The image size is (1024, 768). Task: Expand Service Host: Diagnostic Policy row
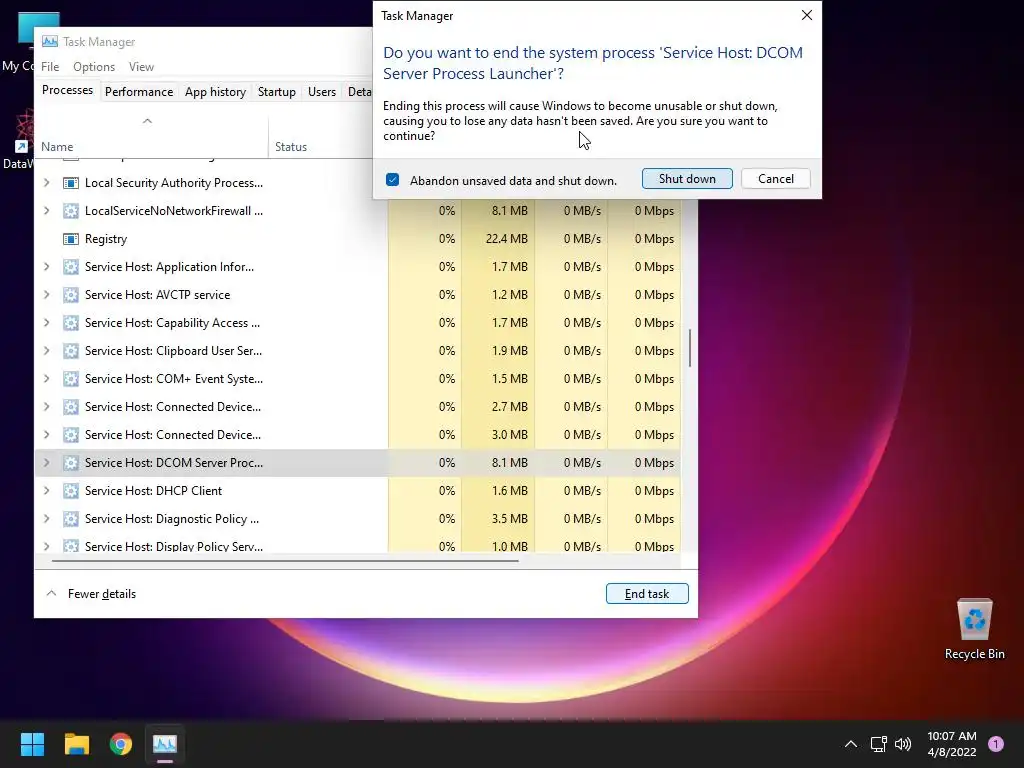coord(46,519)
